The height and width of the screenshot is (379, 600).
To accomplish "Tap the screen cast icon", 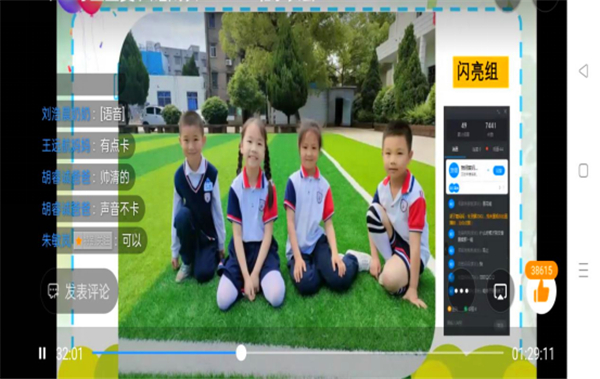I will (500, 292).
